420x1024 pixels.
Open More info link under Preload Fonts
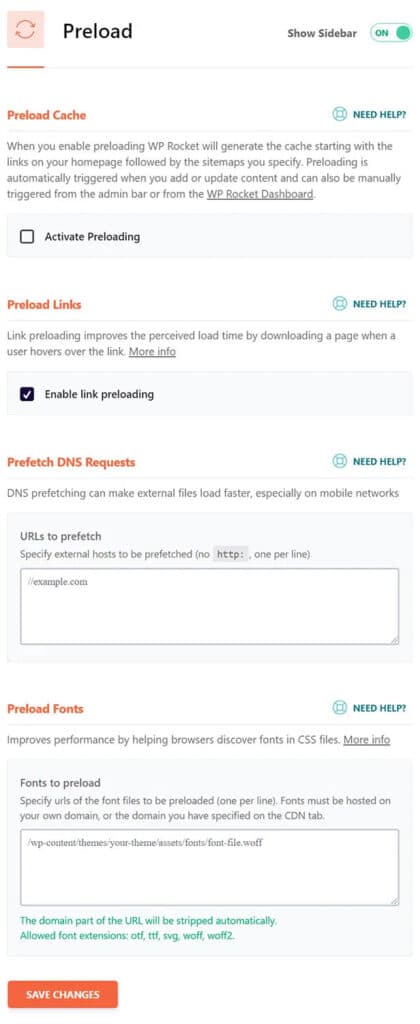pos(366,740)
